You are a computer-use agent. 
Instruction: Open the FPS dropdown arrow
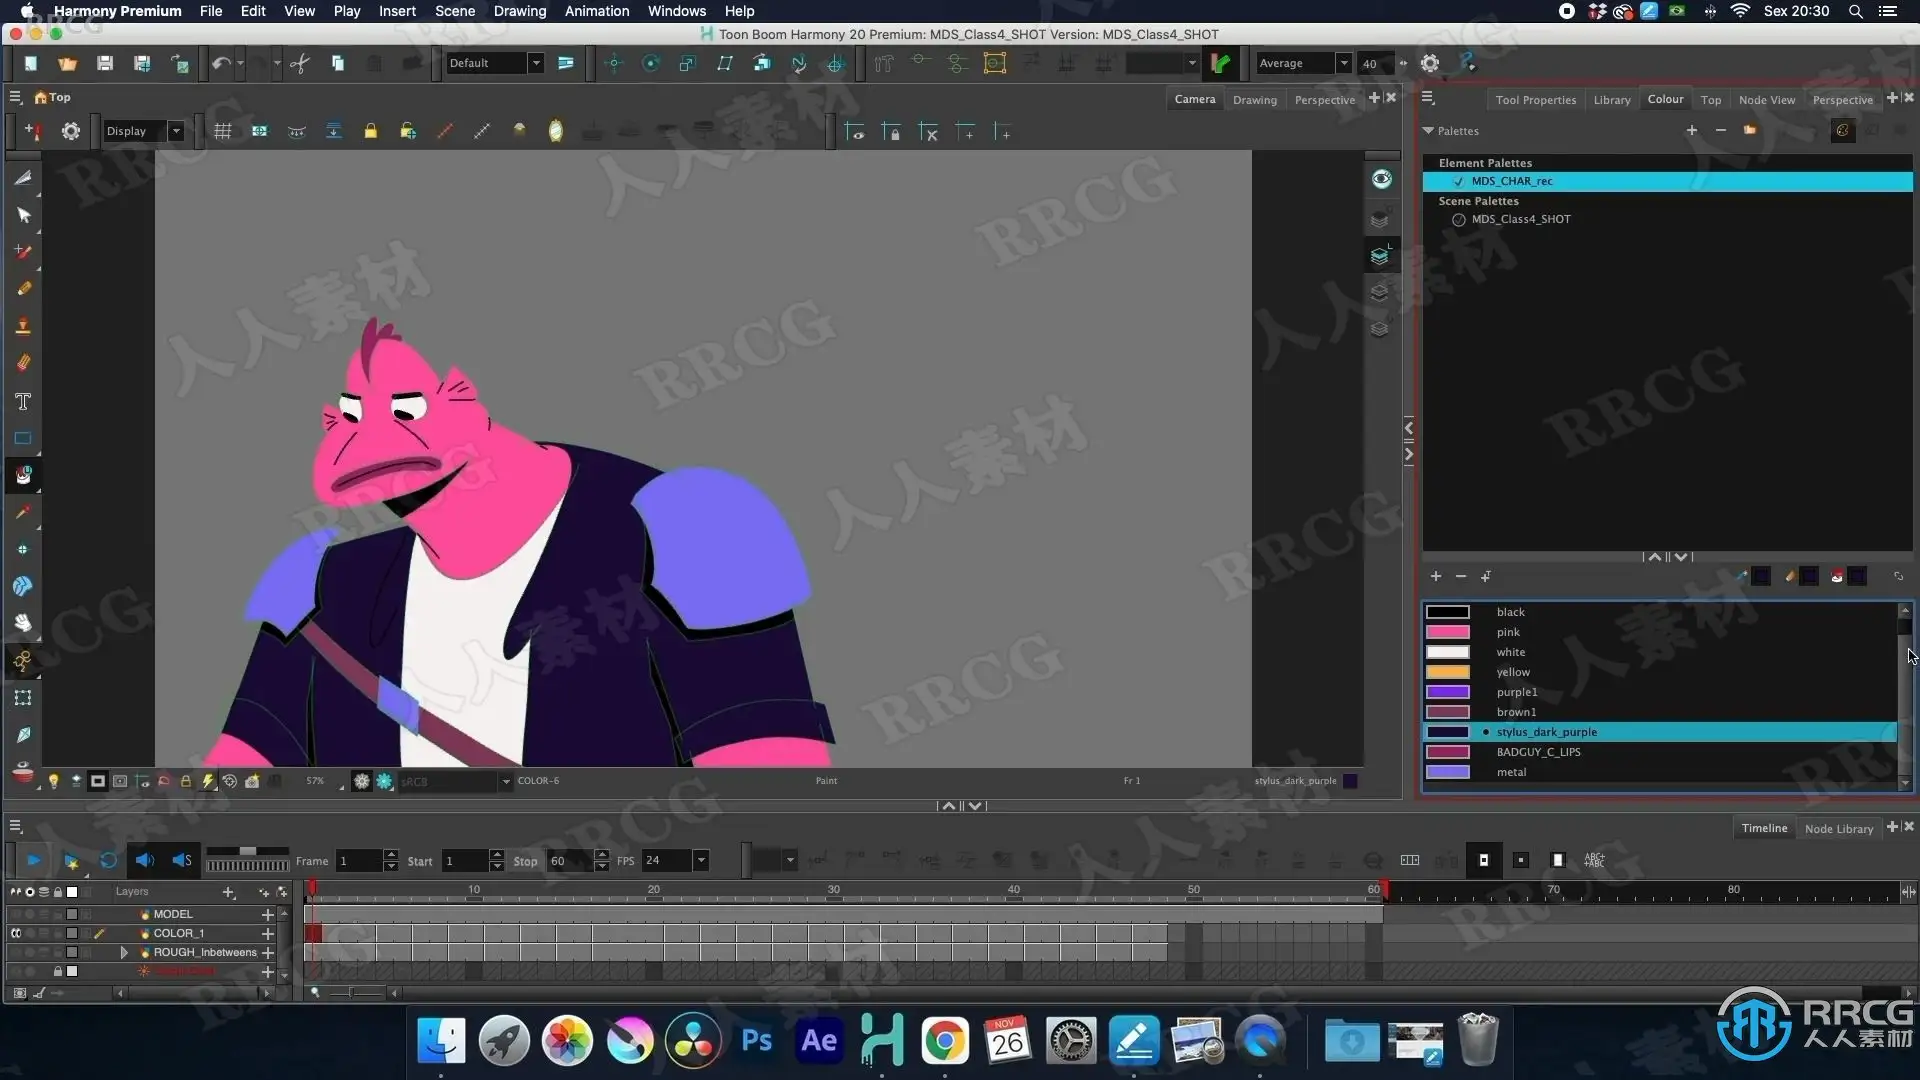click(x=701, y=860)
